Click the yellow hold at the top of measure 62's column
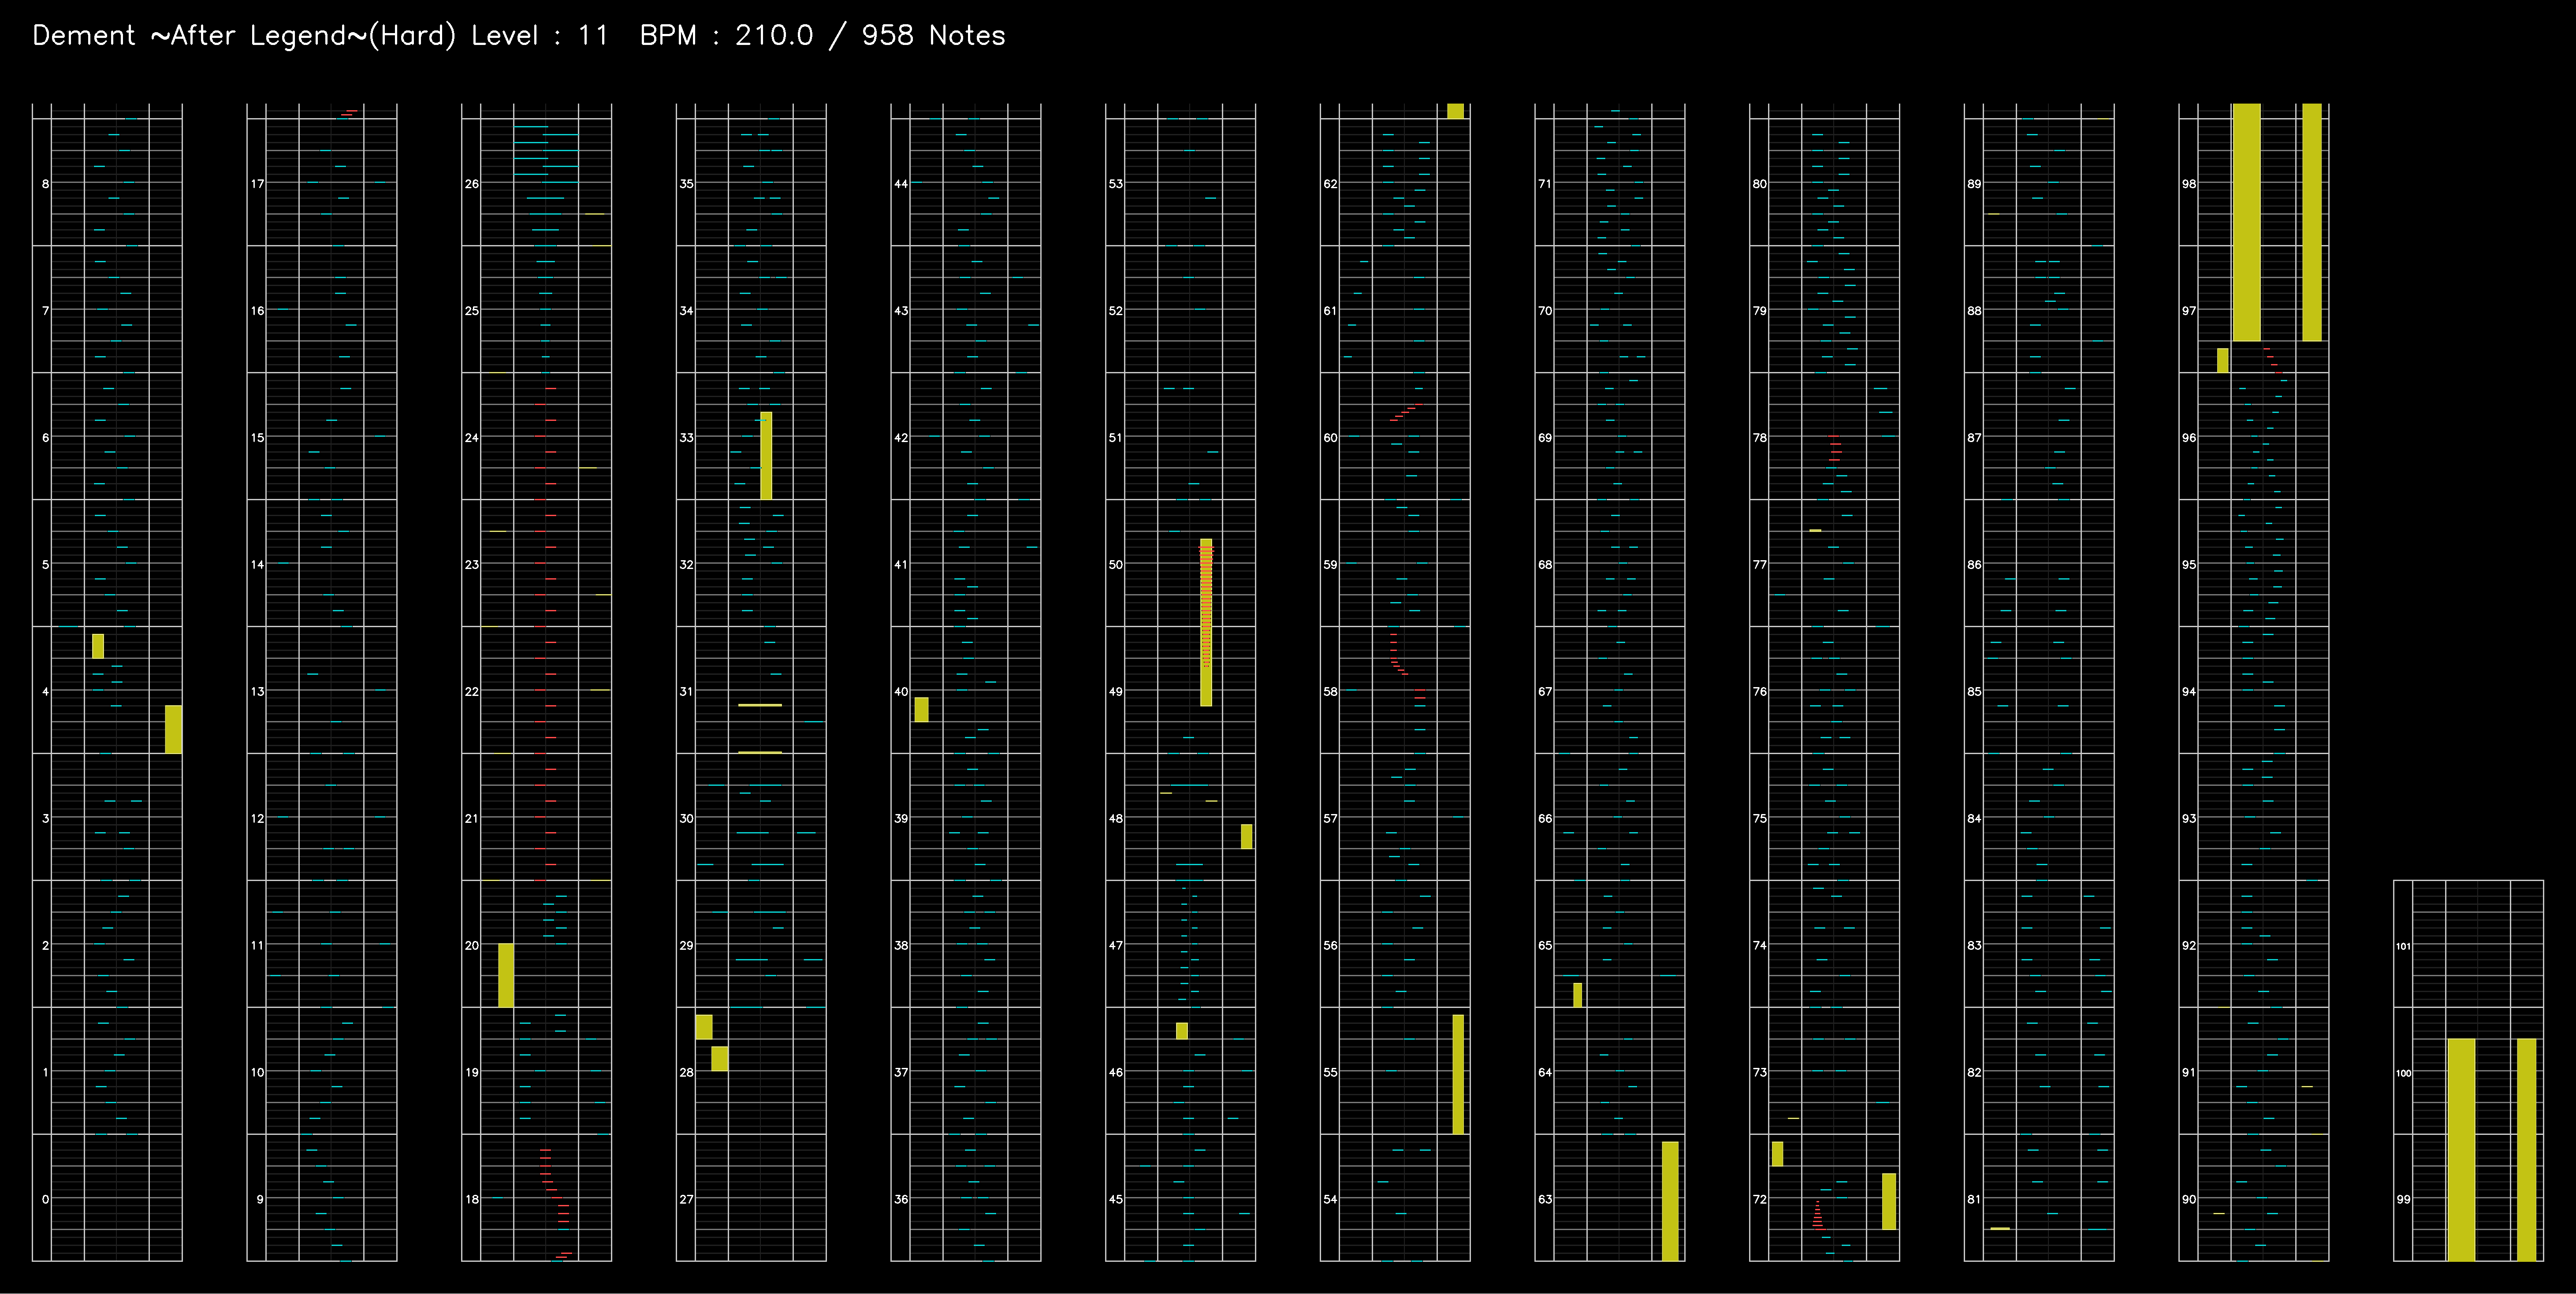 point(1456,111)
